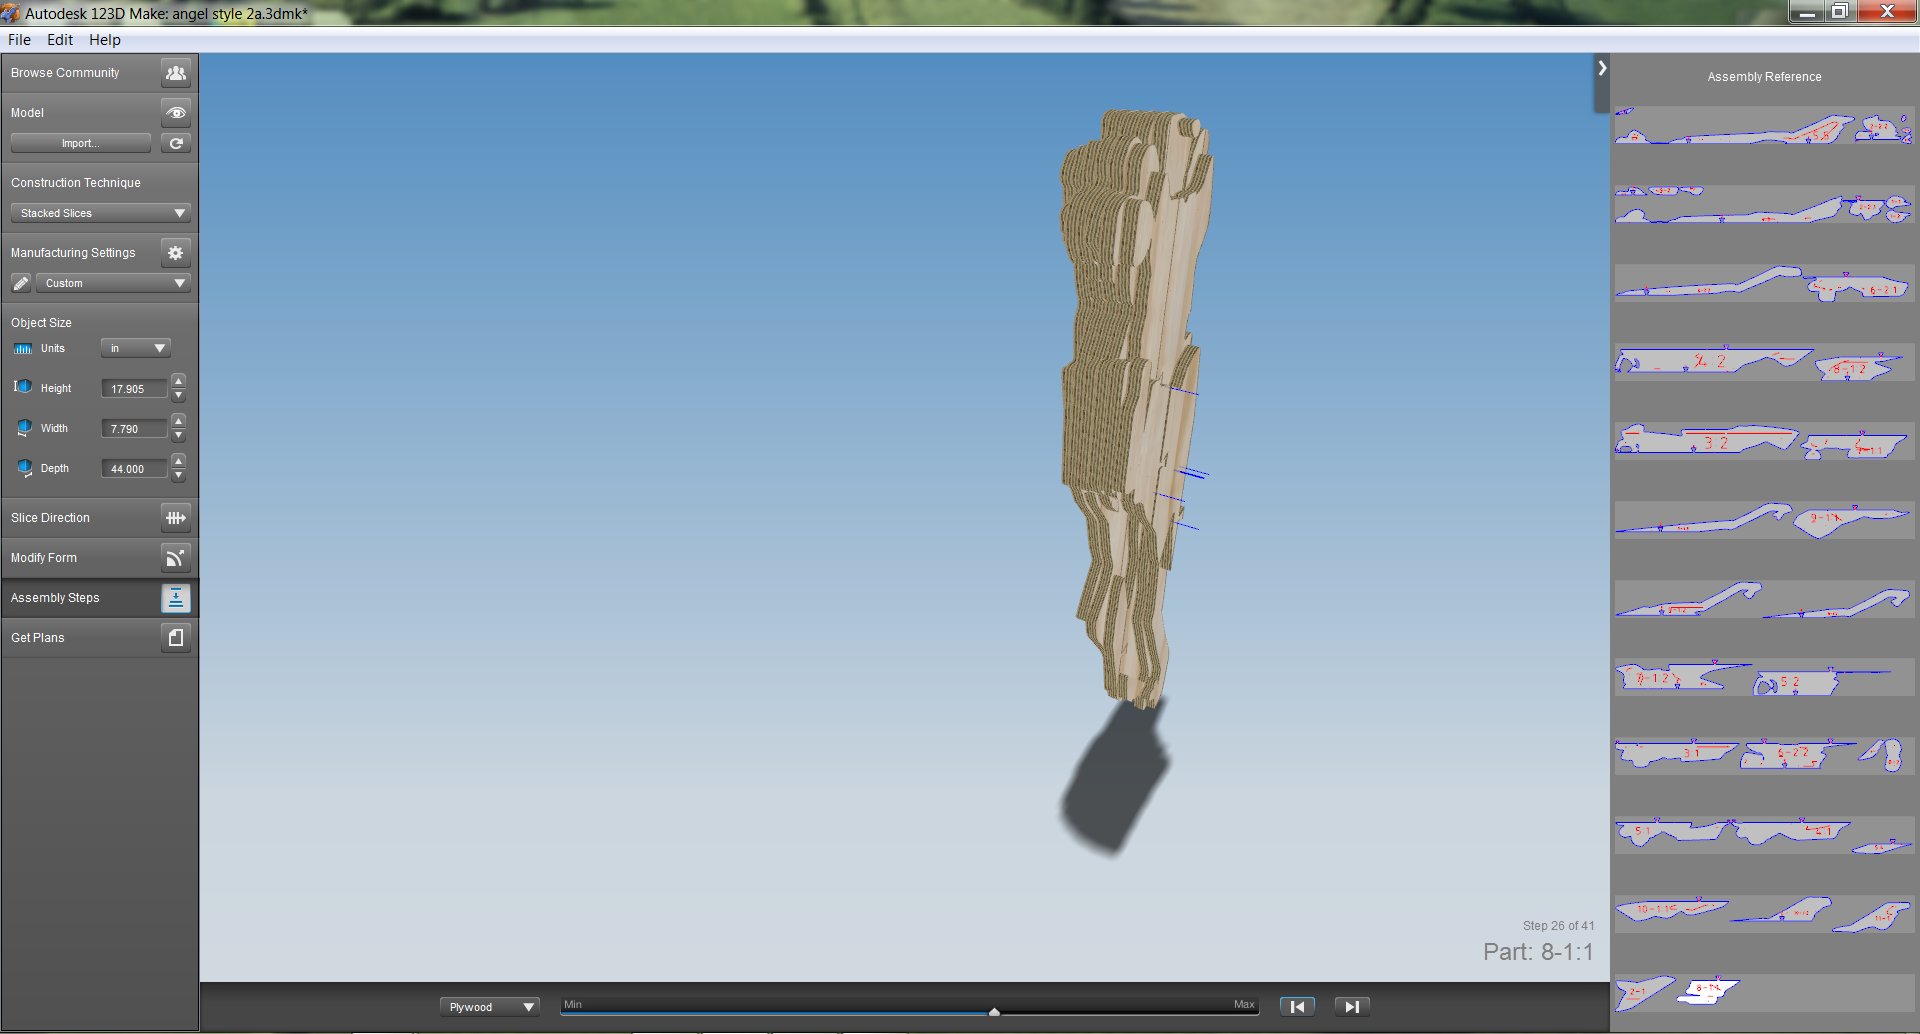This screenshot has width=1920, height=1034.
Task: Click the Slice Direction icon
Action: pyautogui.click(x=176, y=518)
